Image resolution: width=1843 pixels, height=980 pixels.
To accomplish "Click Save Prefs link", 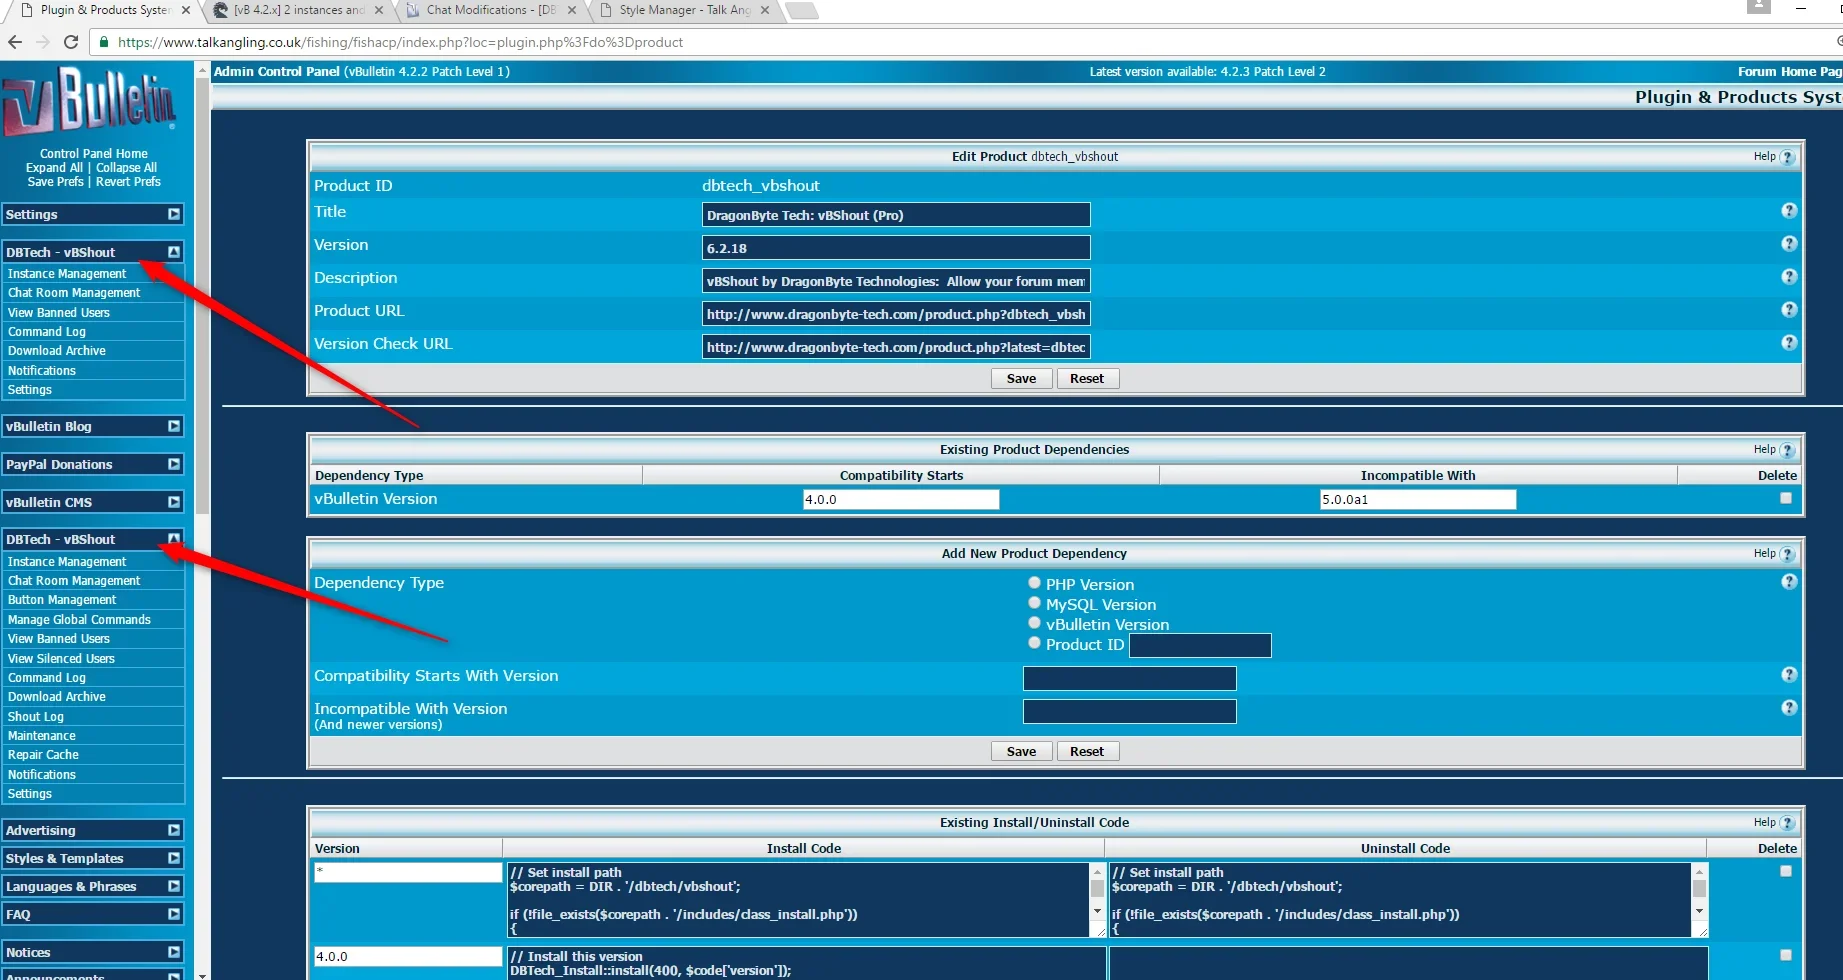I will pos(55,182).
